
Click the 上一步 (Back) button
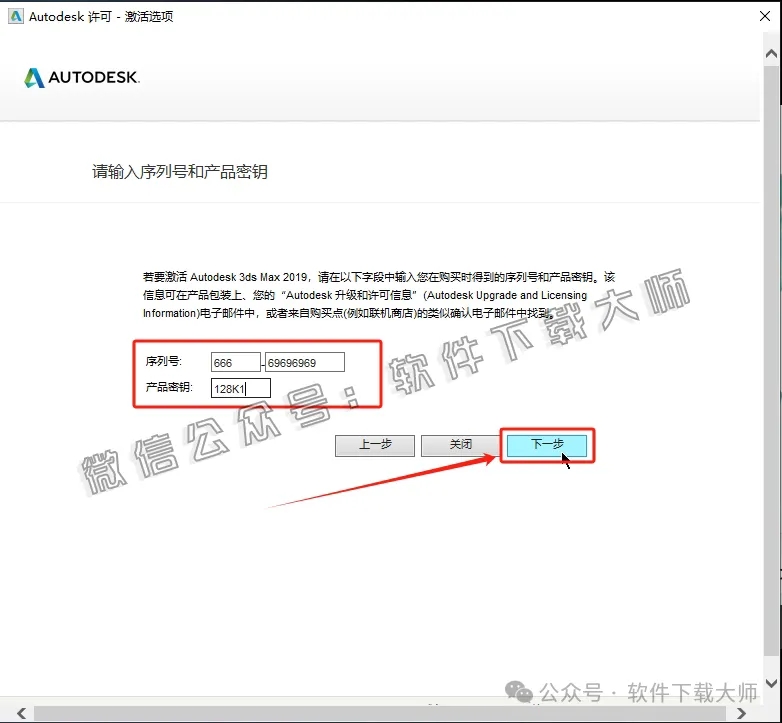click(375, 445)
